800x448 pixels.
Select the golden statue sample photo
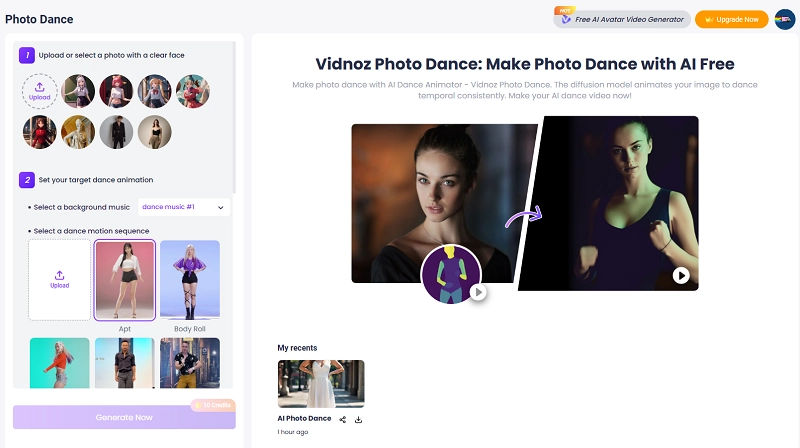[x=78, y=132]
